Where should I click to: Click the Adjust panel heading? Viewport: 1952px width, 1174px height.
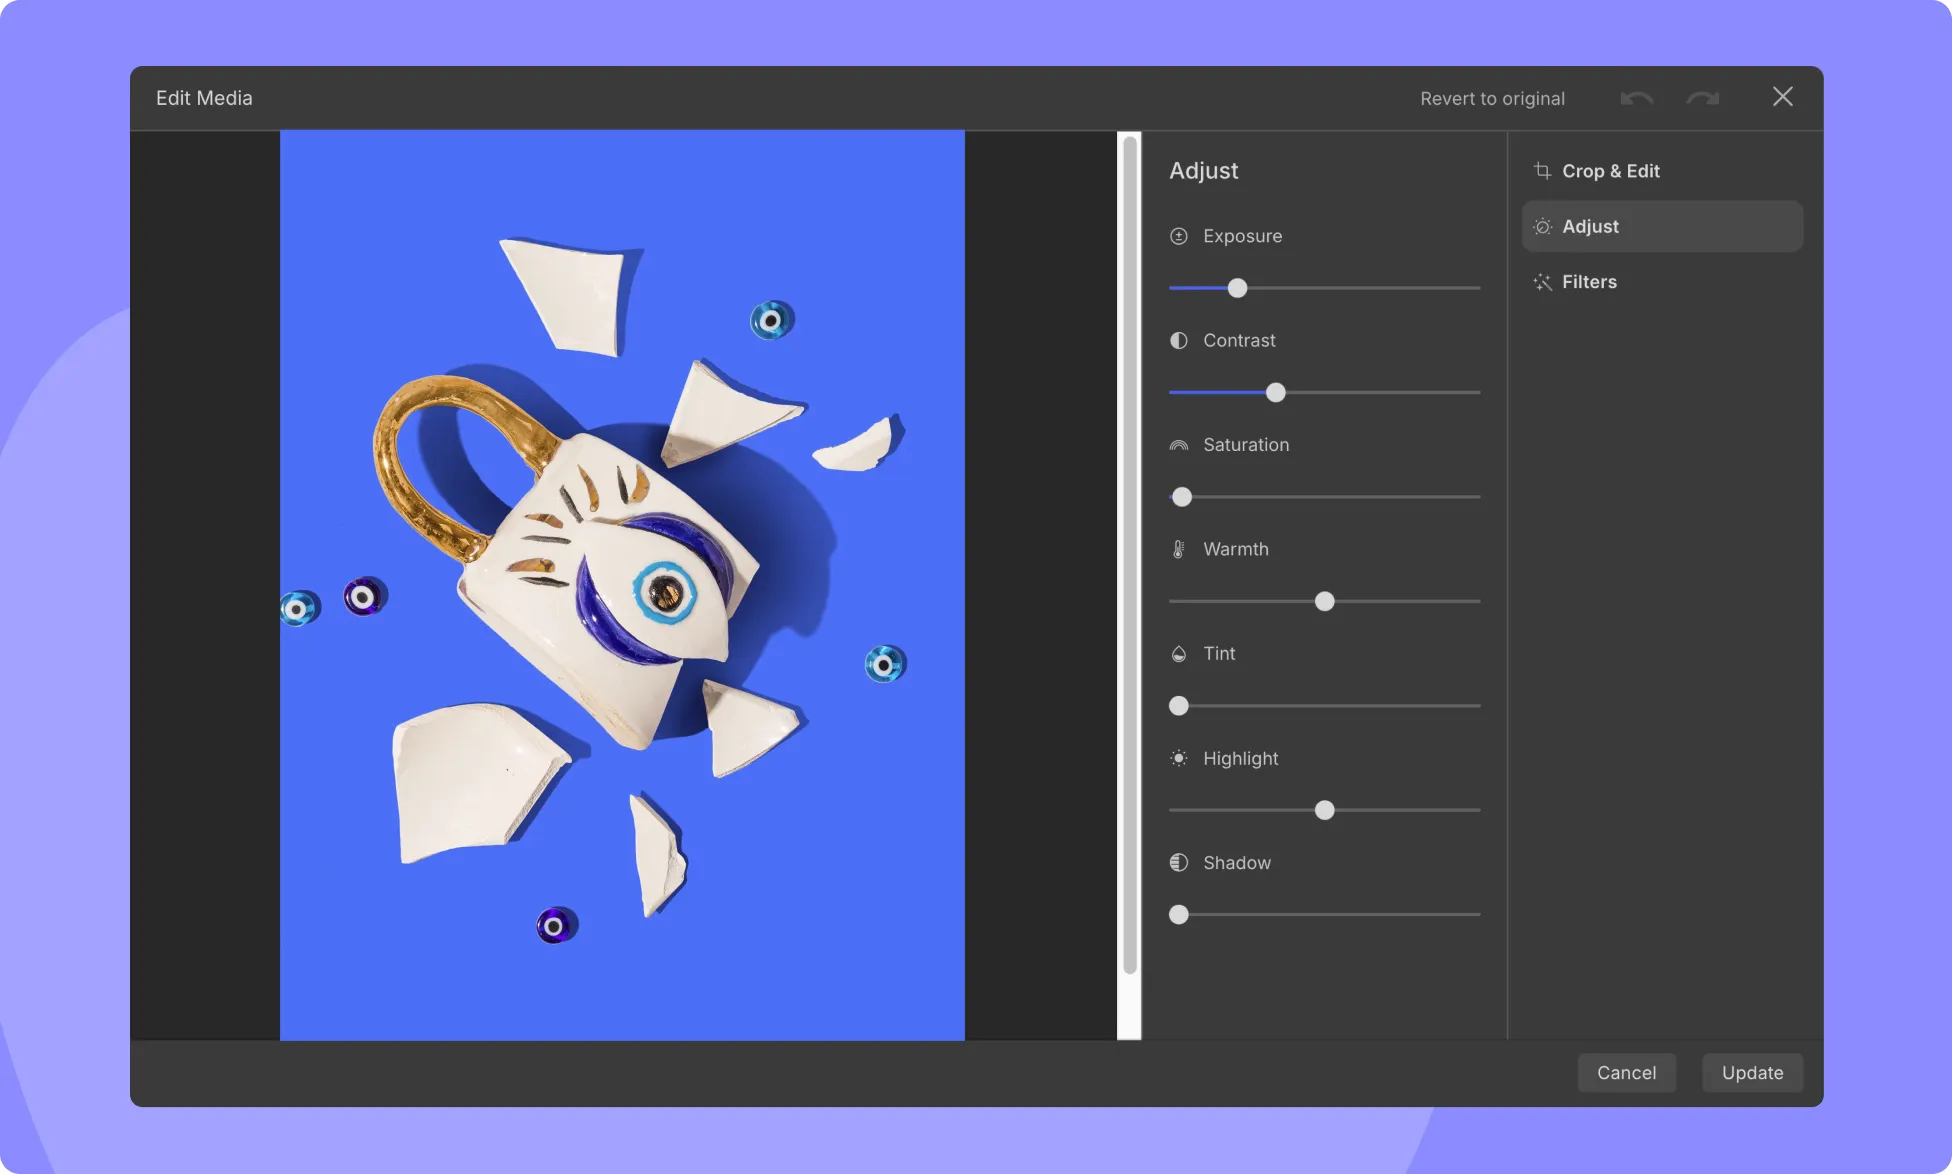click(1204, 171)
